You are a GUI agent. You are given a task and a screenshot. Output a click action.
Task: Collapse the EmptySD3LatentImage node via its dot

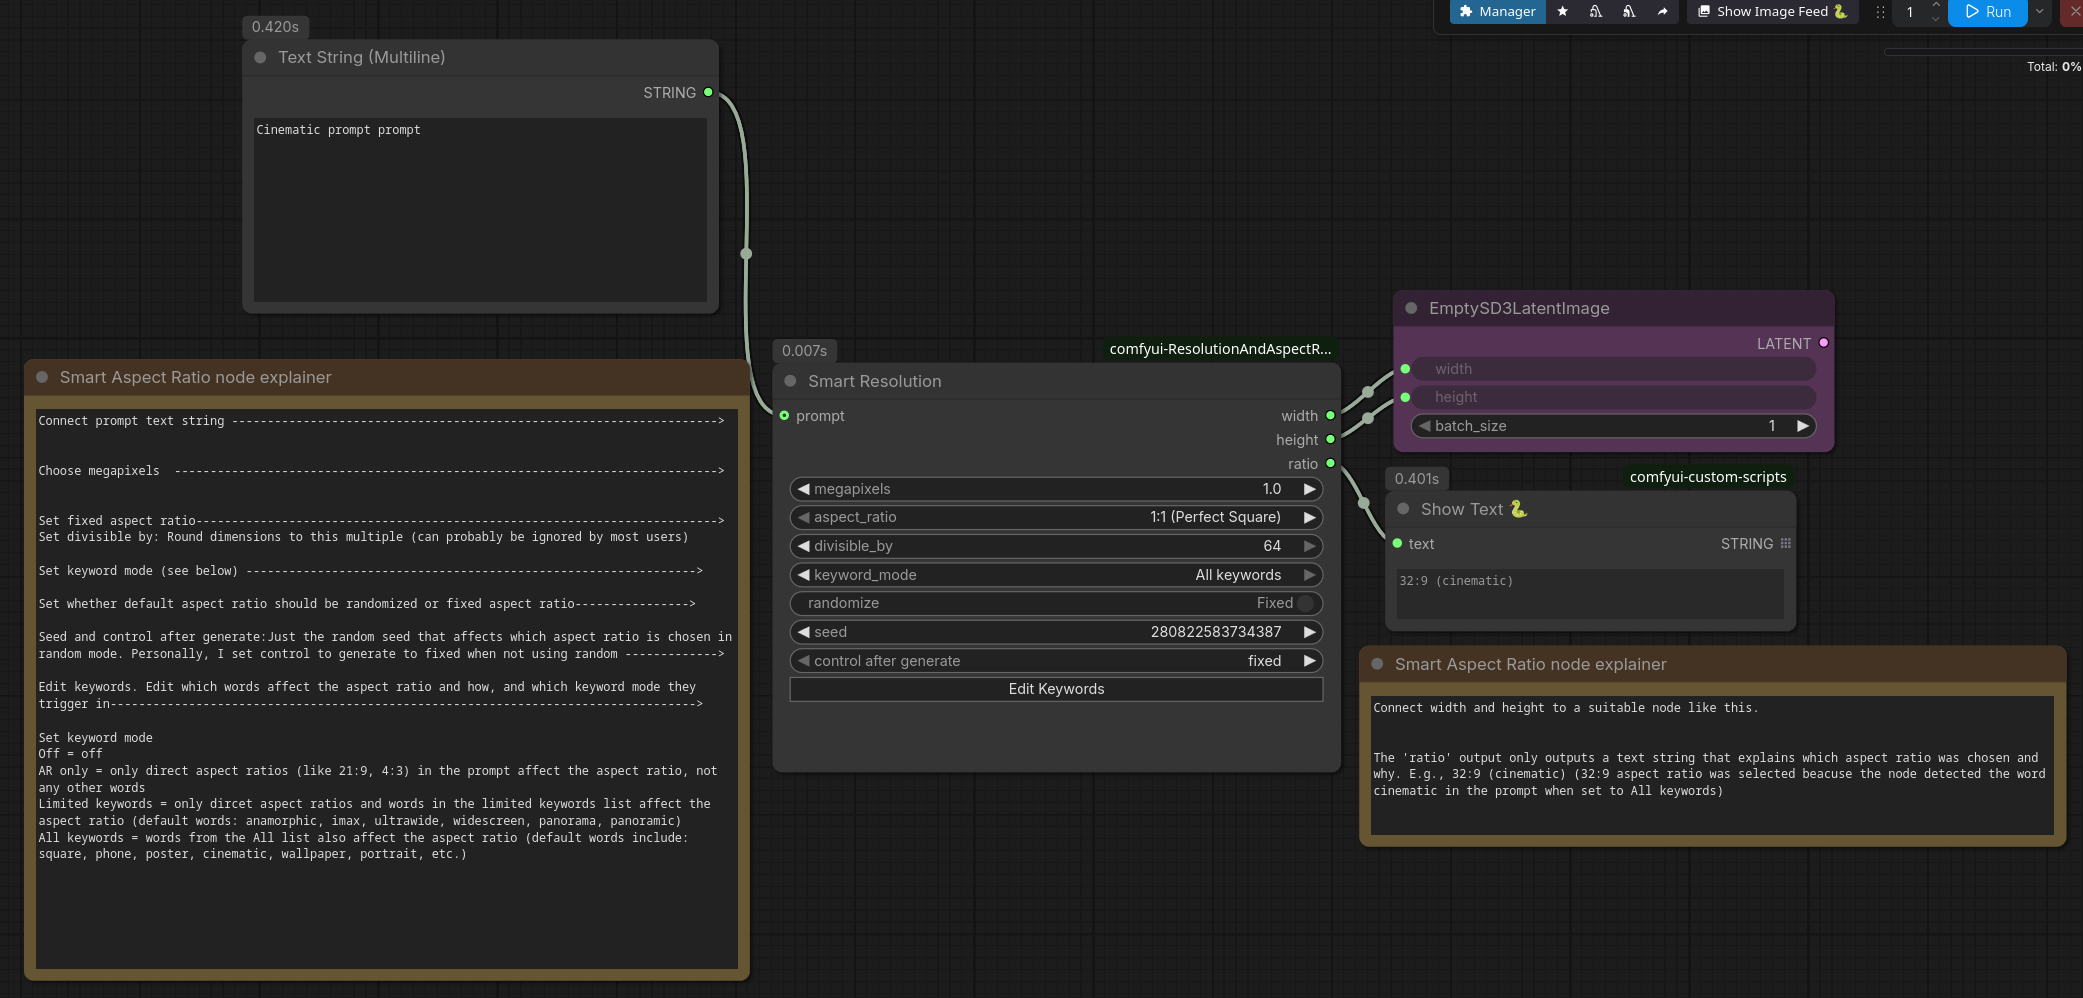(1411, 308)
